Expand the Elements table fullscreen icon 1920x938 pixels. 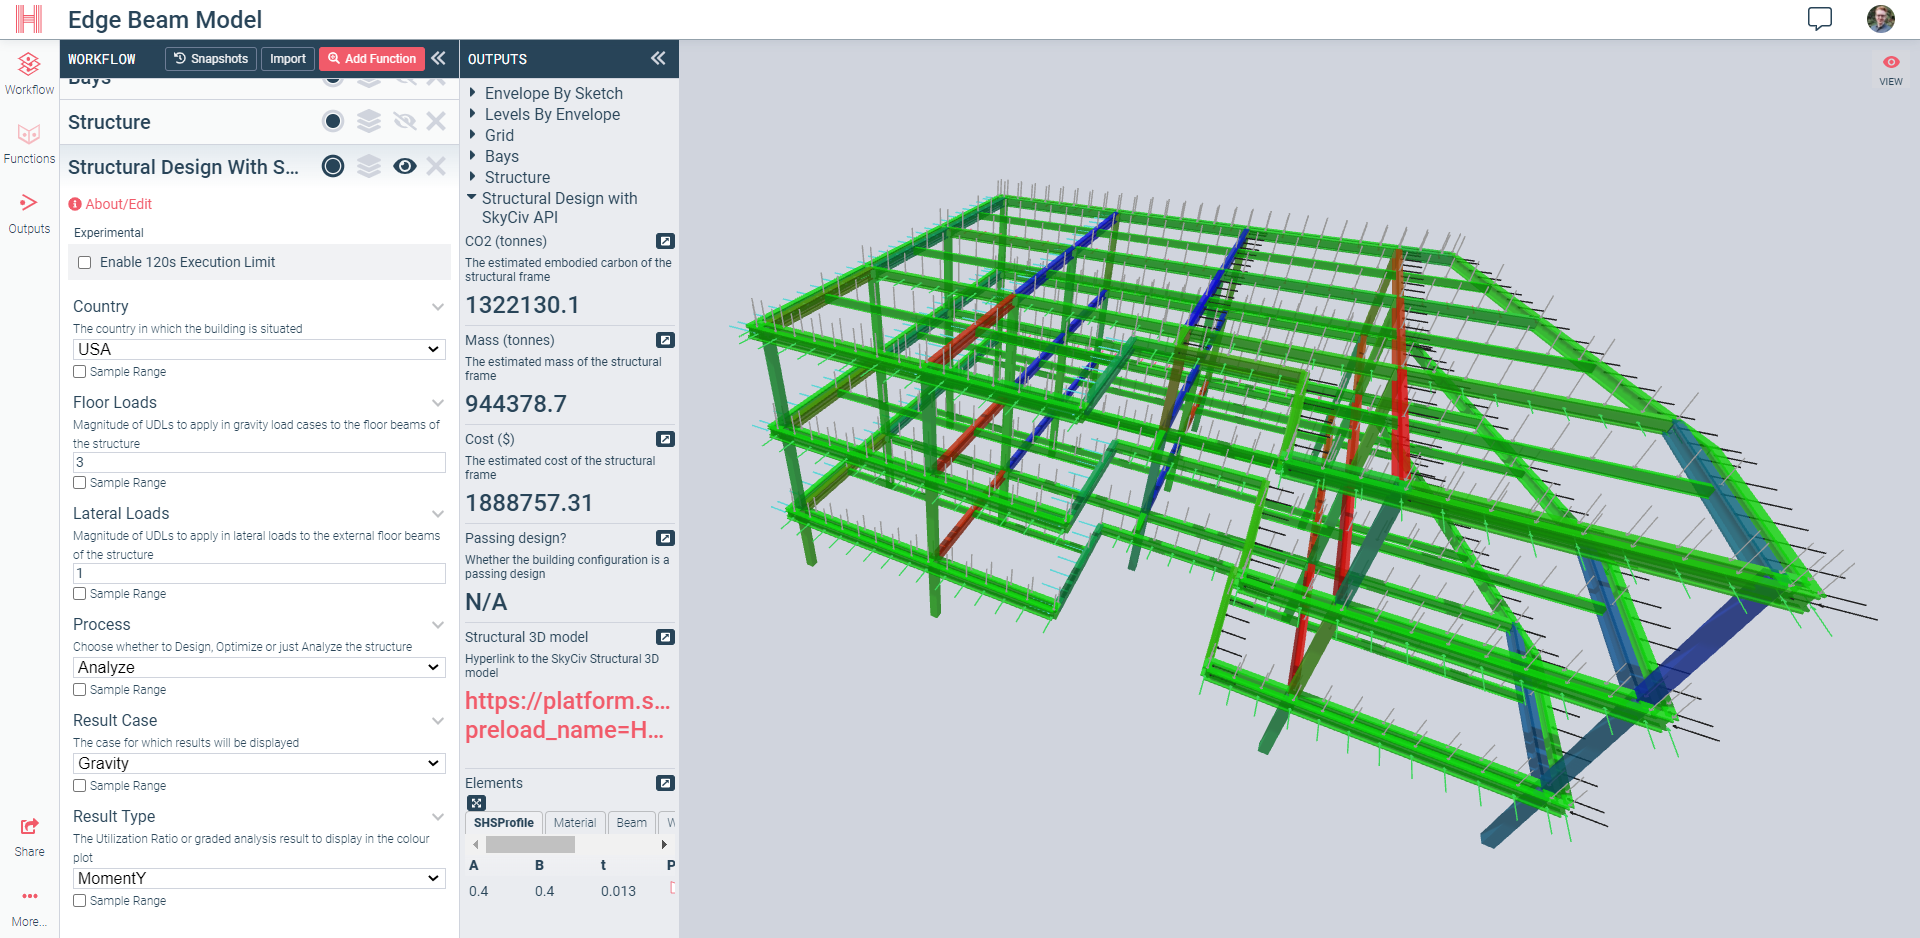pyautogui.click(x=477, y=803)
